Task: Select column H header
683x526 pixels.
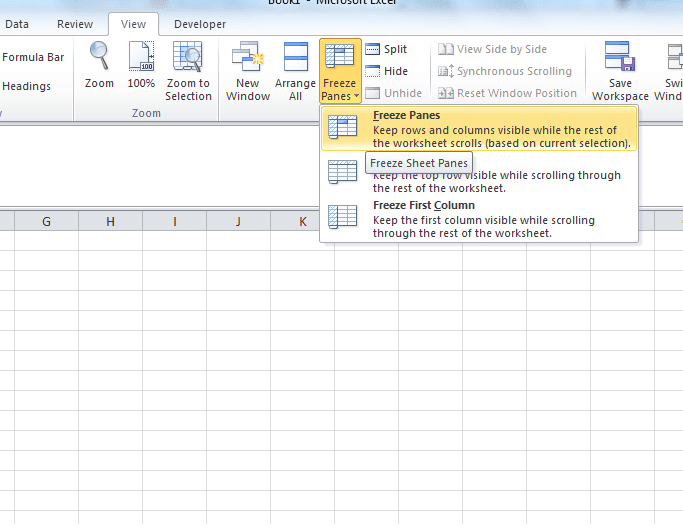Action: tap(110, 221)
